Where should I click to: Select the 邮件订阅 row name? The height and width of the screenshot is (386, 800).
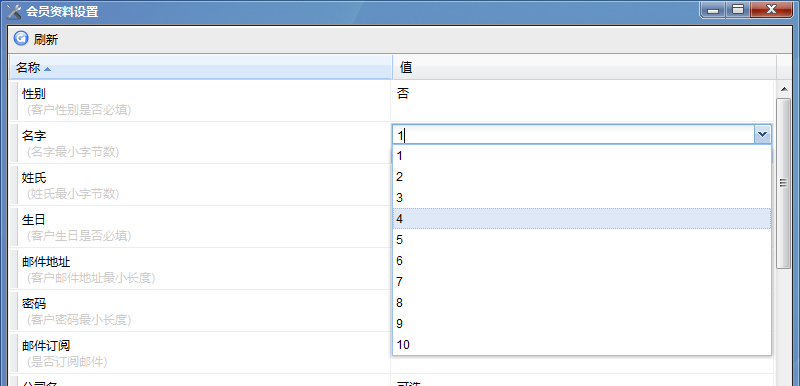(x=46, y=346)
